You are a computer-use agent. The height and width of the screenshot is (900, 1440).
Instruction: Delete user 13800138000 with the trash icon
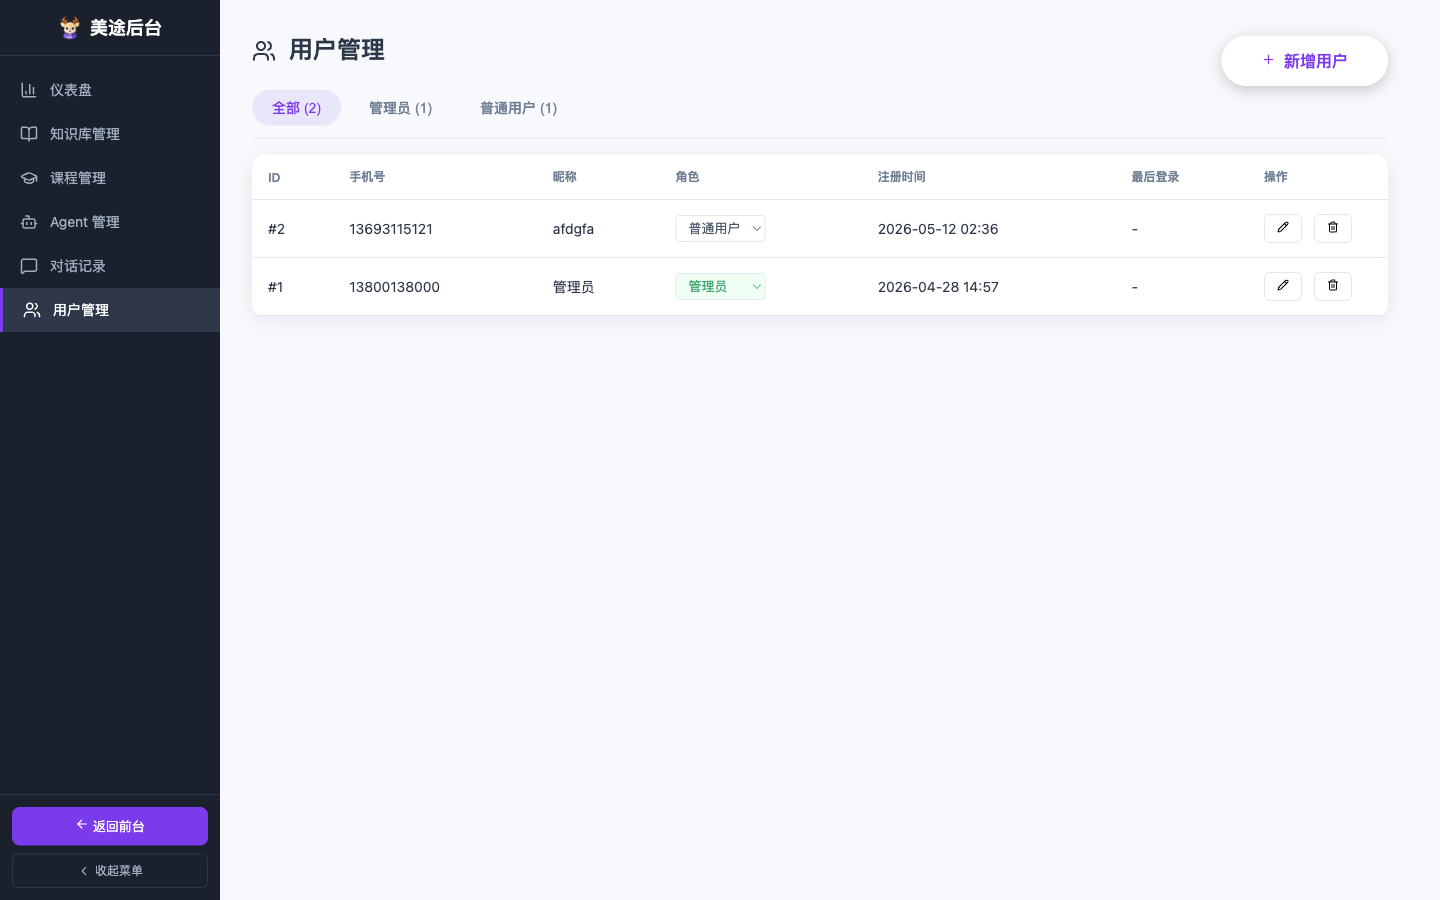pos(1333,286)
